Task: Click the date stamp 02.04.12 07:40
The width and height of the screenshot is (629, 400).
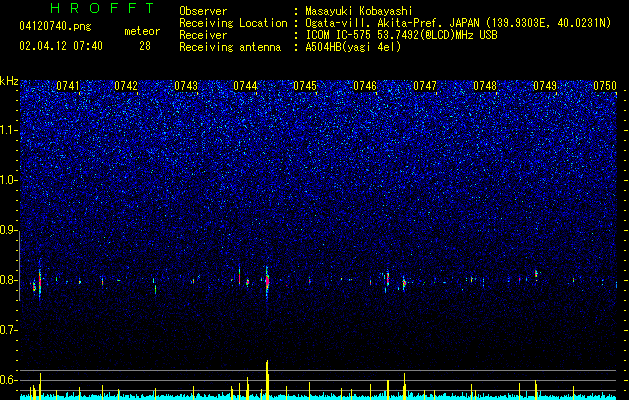Action: click(x=61, y=46)
